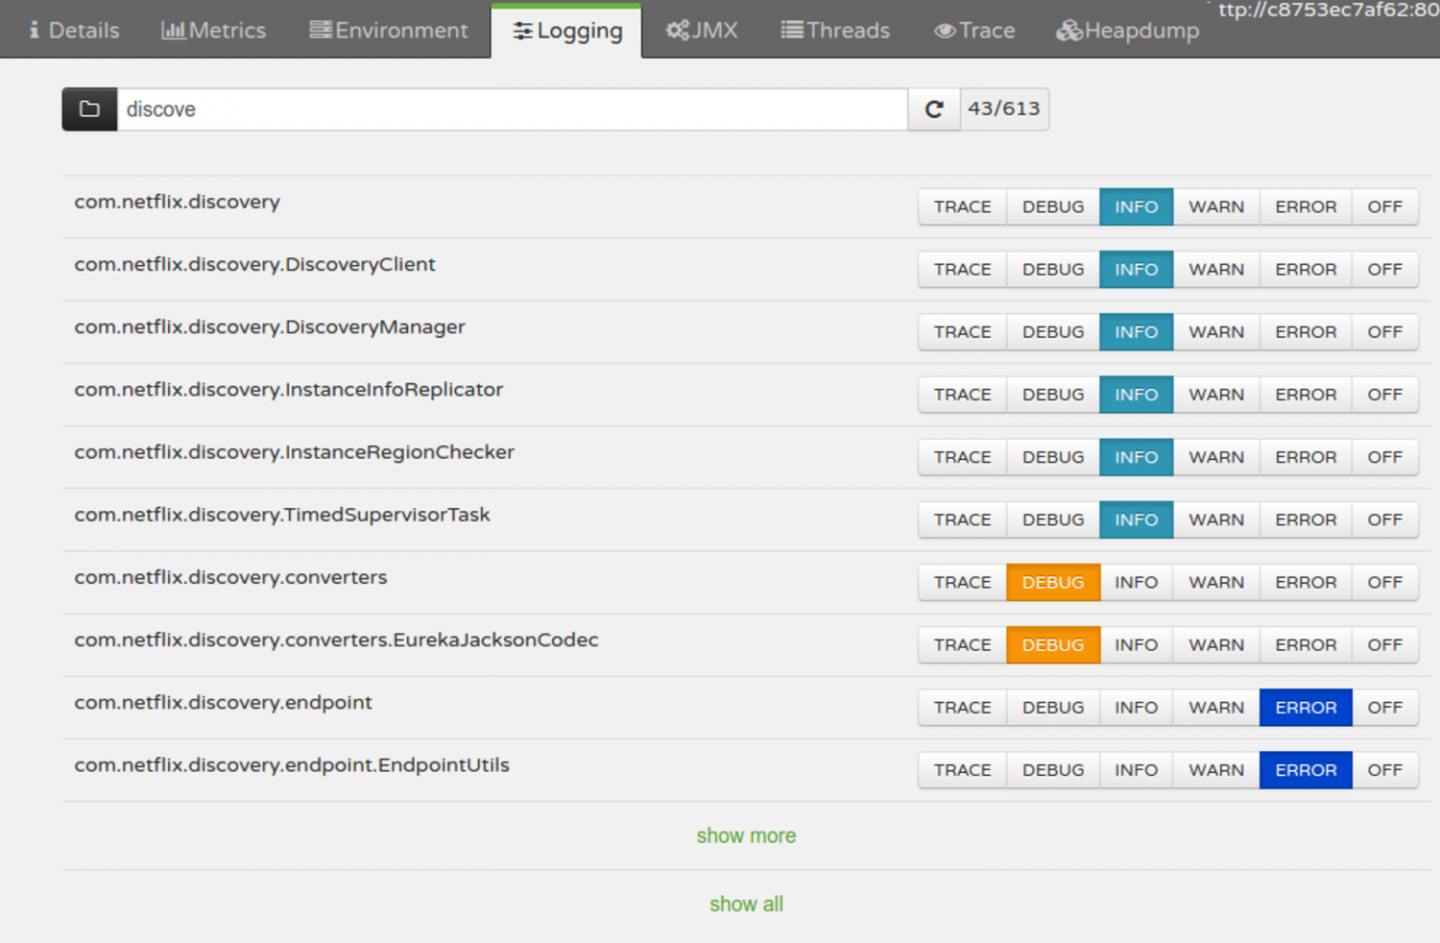
Task: Set EndpointUtils logger to TRACE
Action: (x=962, y=770)
